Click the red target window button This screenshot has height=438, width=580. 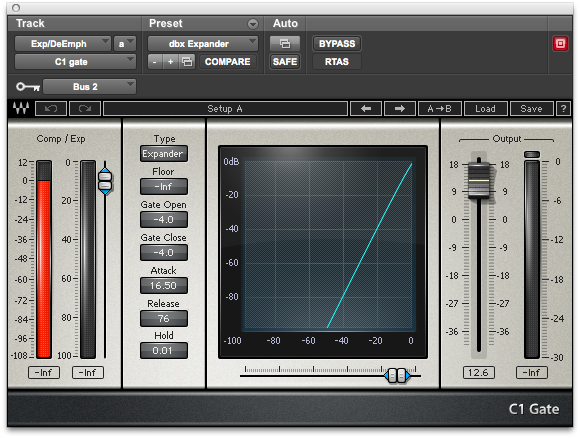point(560,44)
